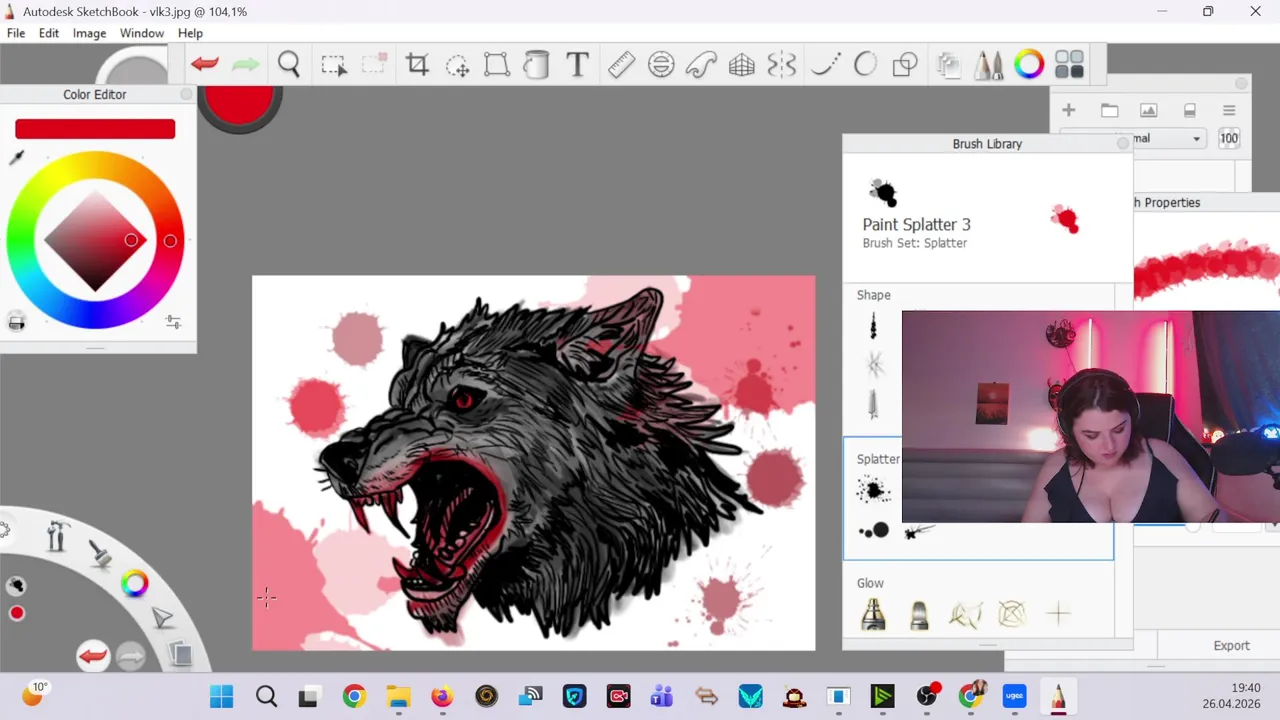The height and width of the screenshot is (720, 1280).
Task: Select the large Splatter burst brush
Action: coord(873,490)
